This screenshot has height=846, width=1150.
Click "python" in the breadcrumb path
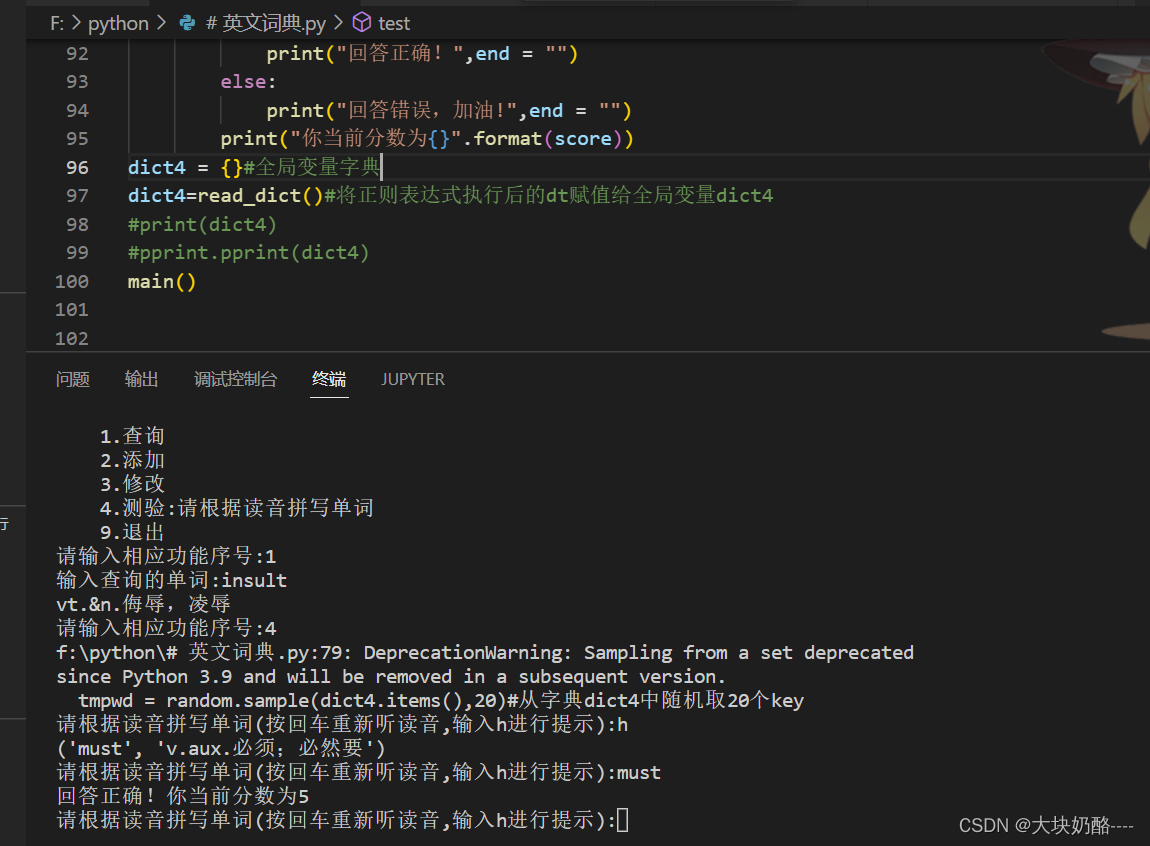click(x=118, y=22)
